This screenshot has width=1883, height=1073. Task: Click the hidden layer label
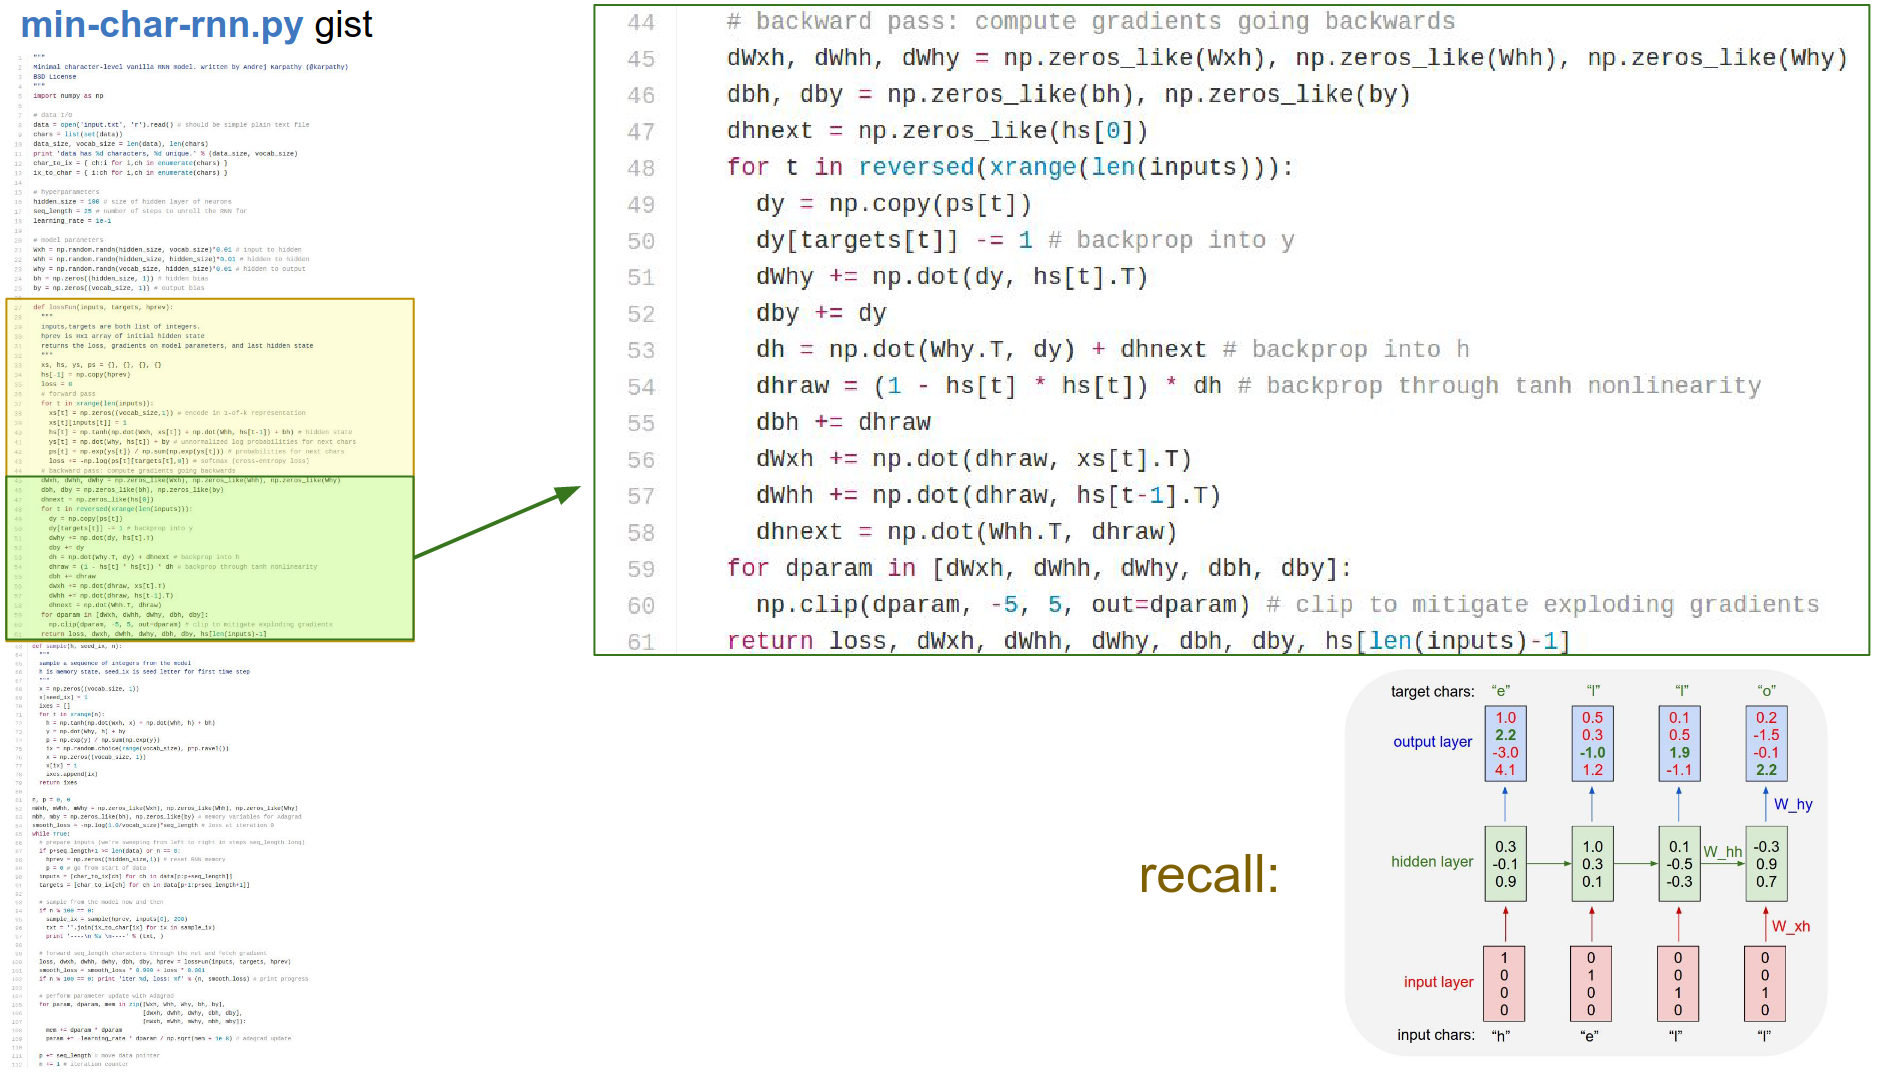point(1431,861)
